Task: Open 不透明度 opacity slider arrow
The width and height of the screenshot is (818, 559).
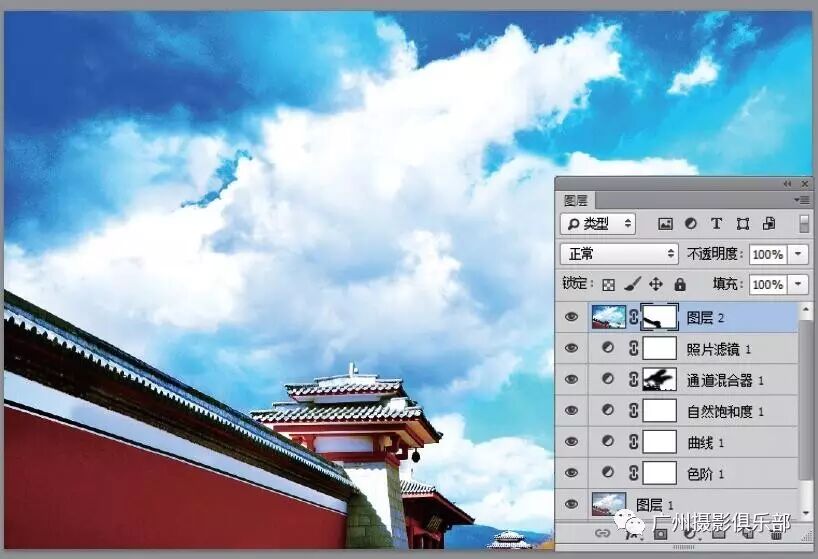Action: pos(798,254)
